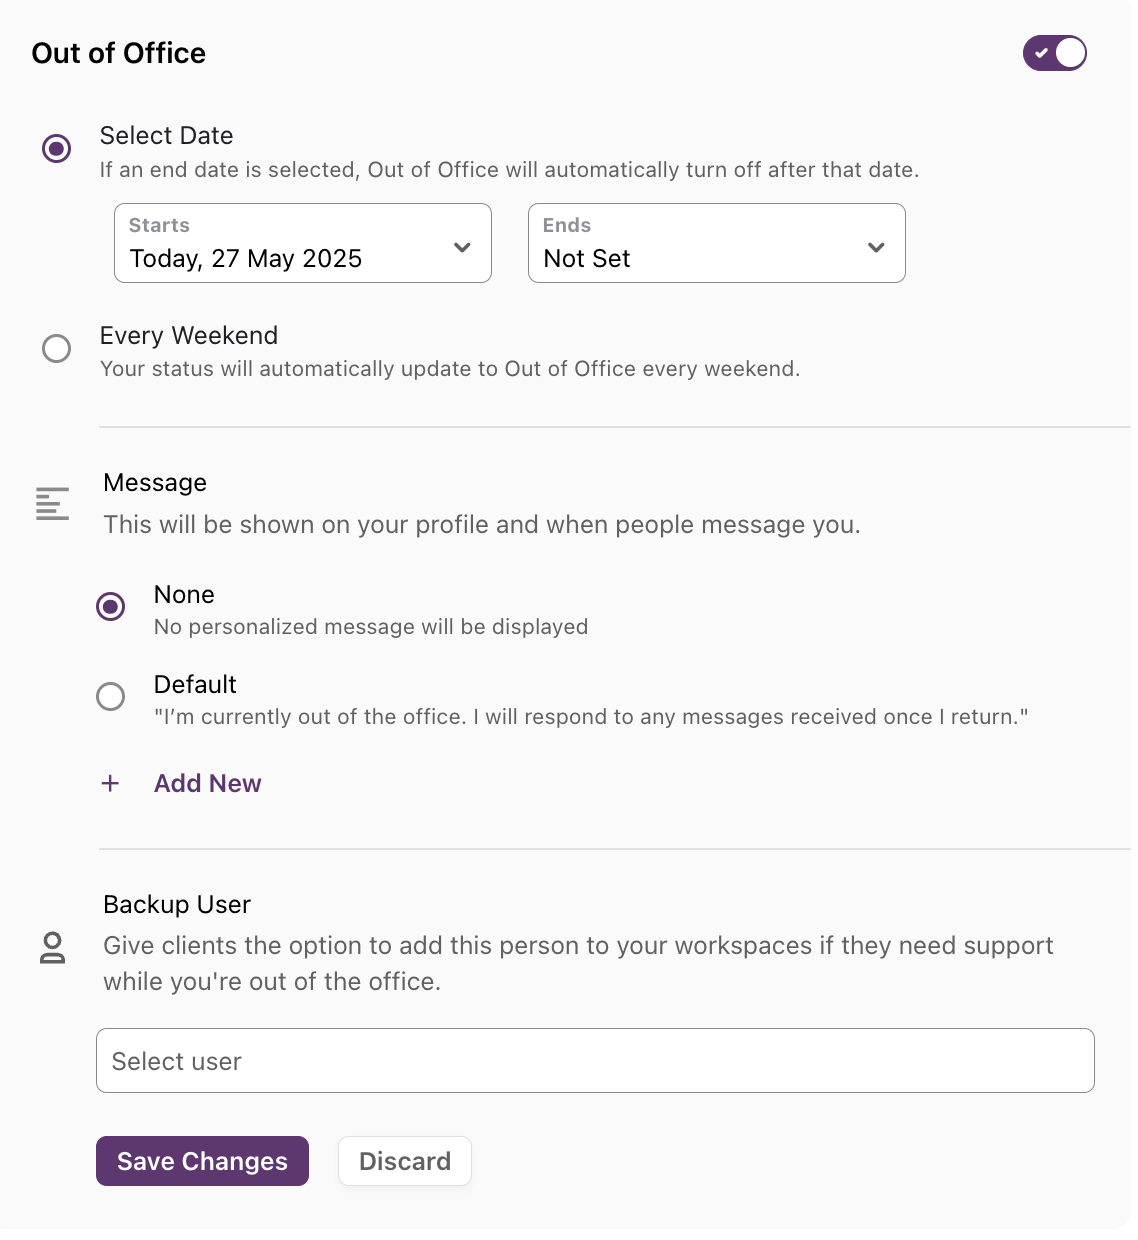
Task: Click the Not Set end date text
Action: click(x=586, y=258)
